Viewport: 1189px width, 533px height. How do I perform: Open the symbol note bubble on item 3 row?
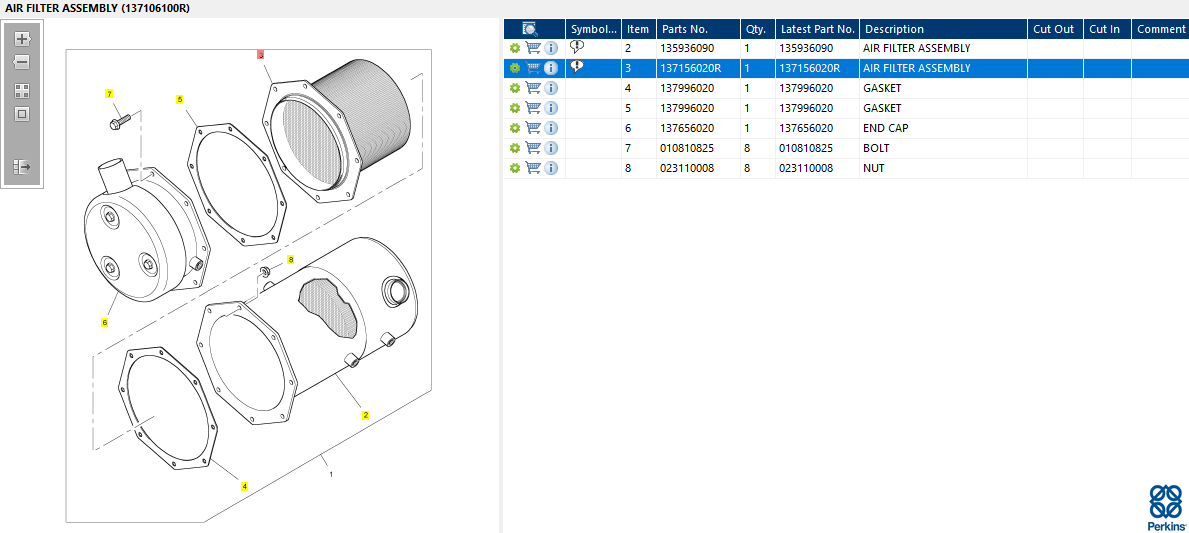coord(577,67)
